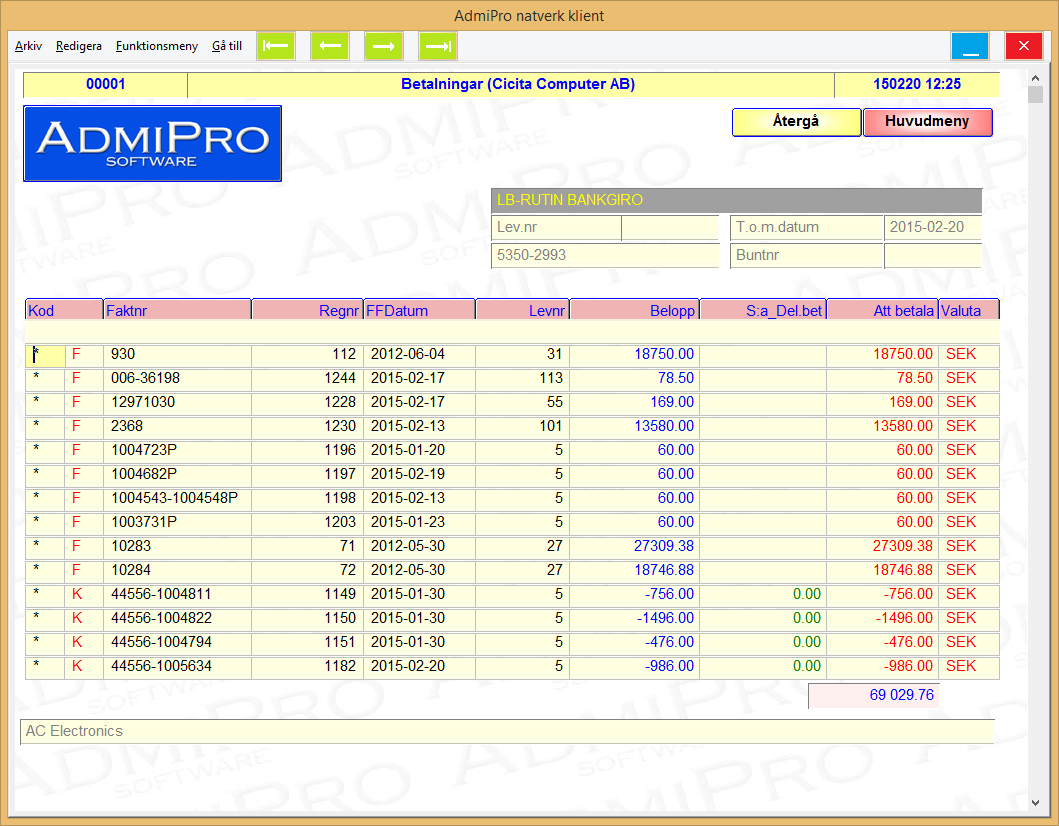
Task: Minimize the AdmiPro client window
Action: (x=970, y=46)
